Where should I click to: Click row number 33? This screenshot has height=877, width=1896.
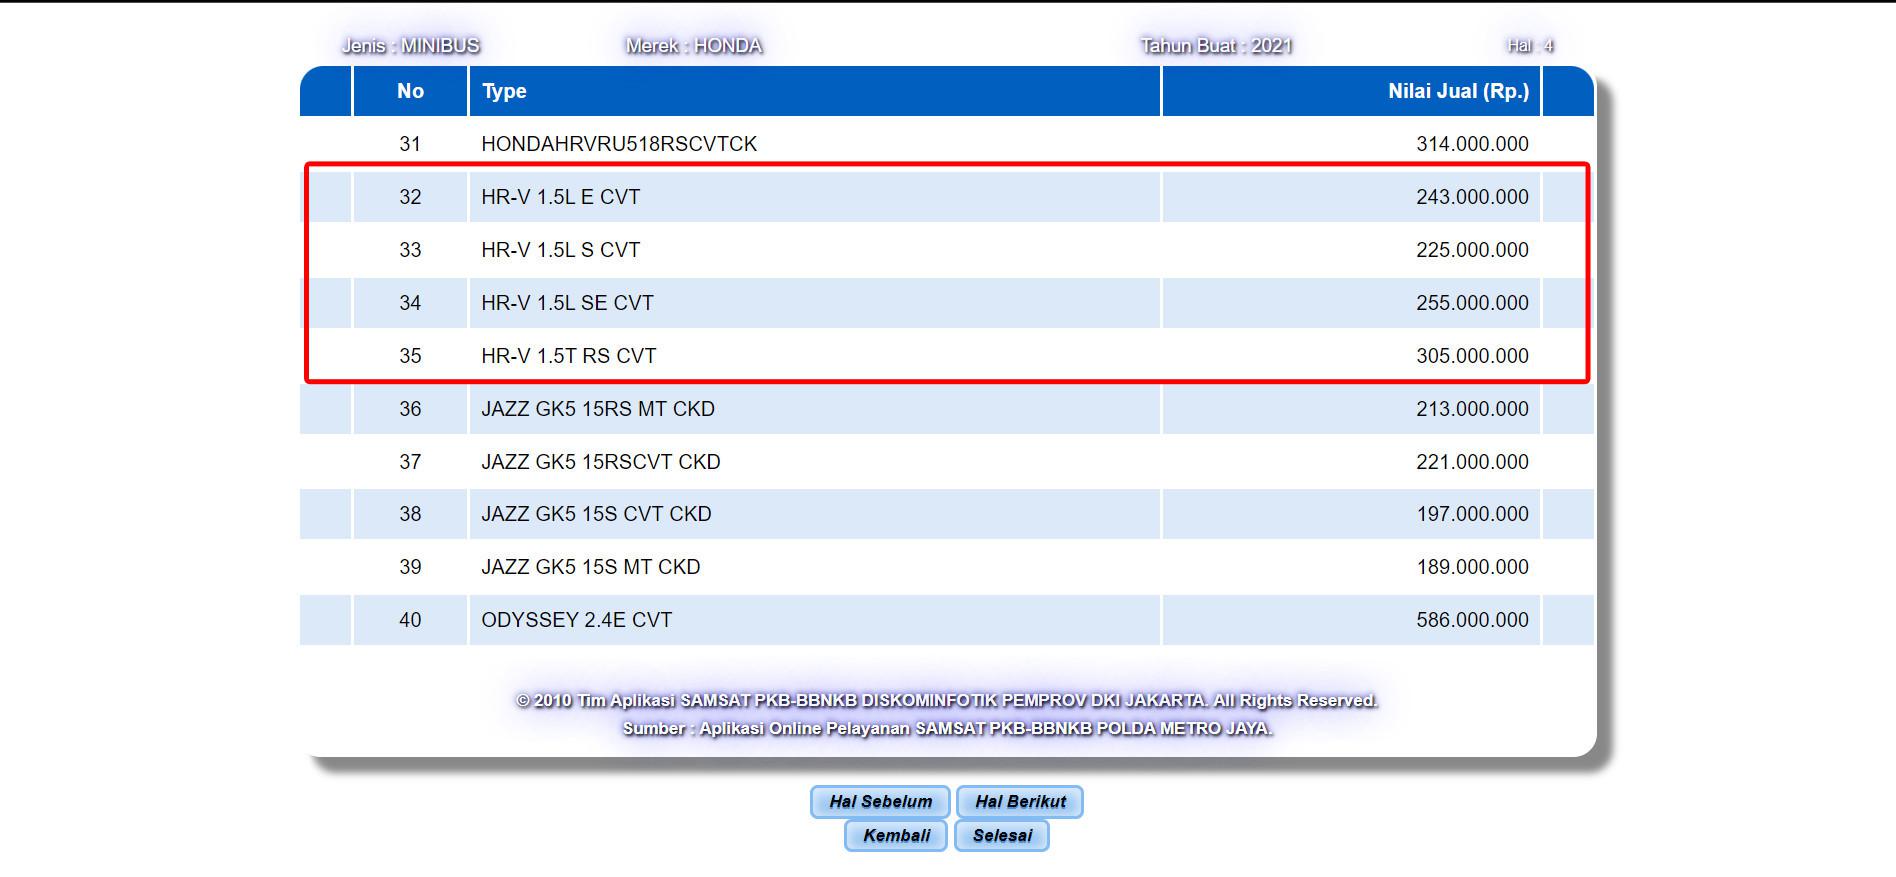[410, 250]
